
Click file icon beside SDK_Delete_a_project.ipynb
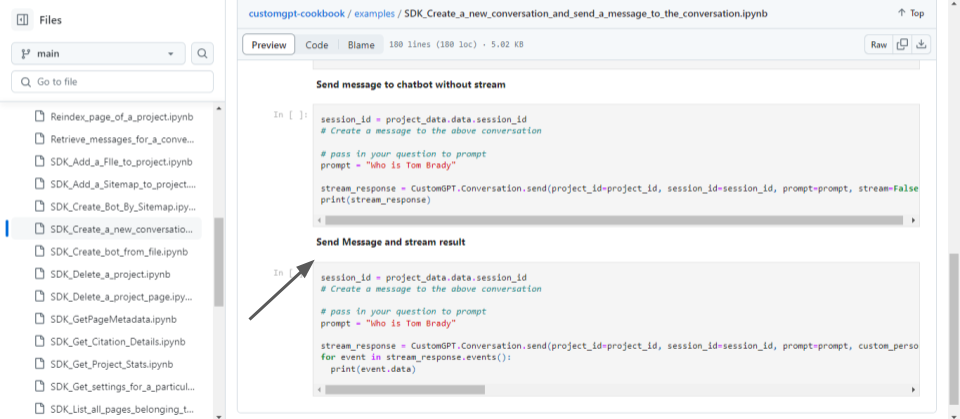coord(40,274)
